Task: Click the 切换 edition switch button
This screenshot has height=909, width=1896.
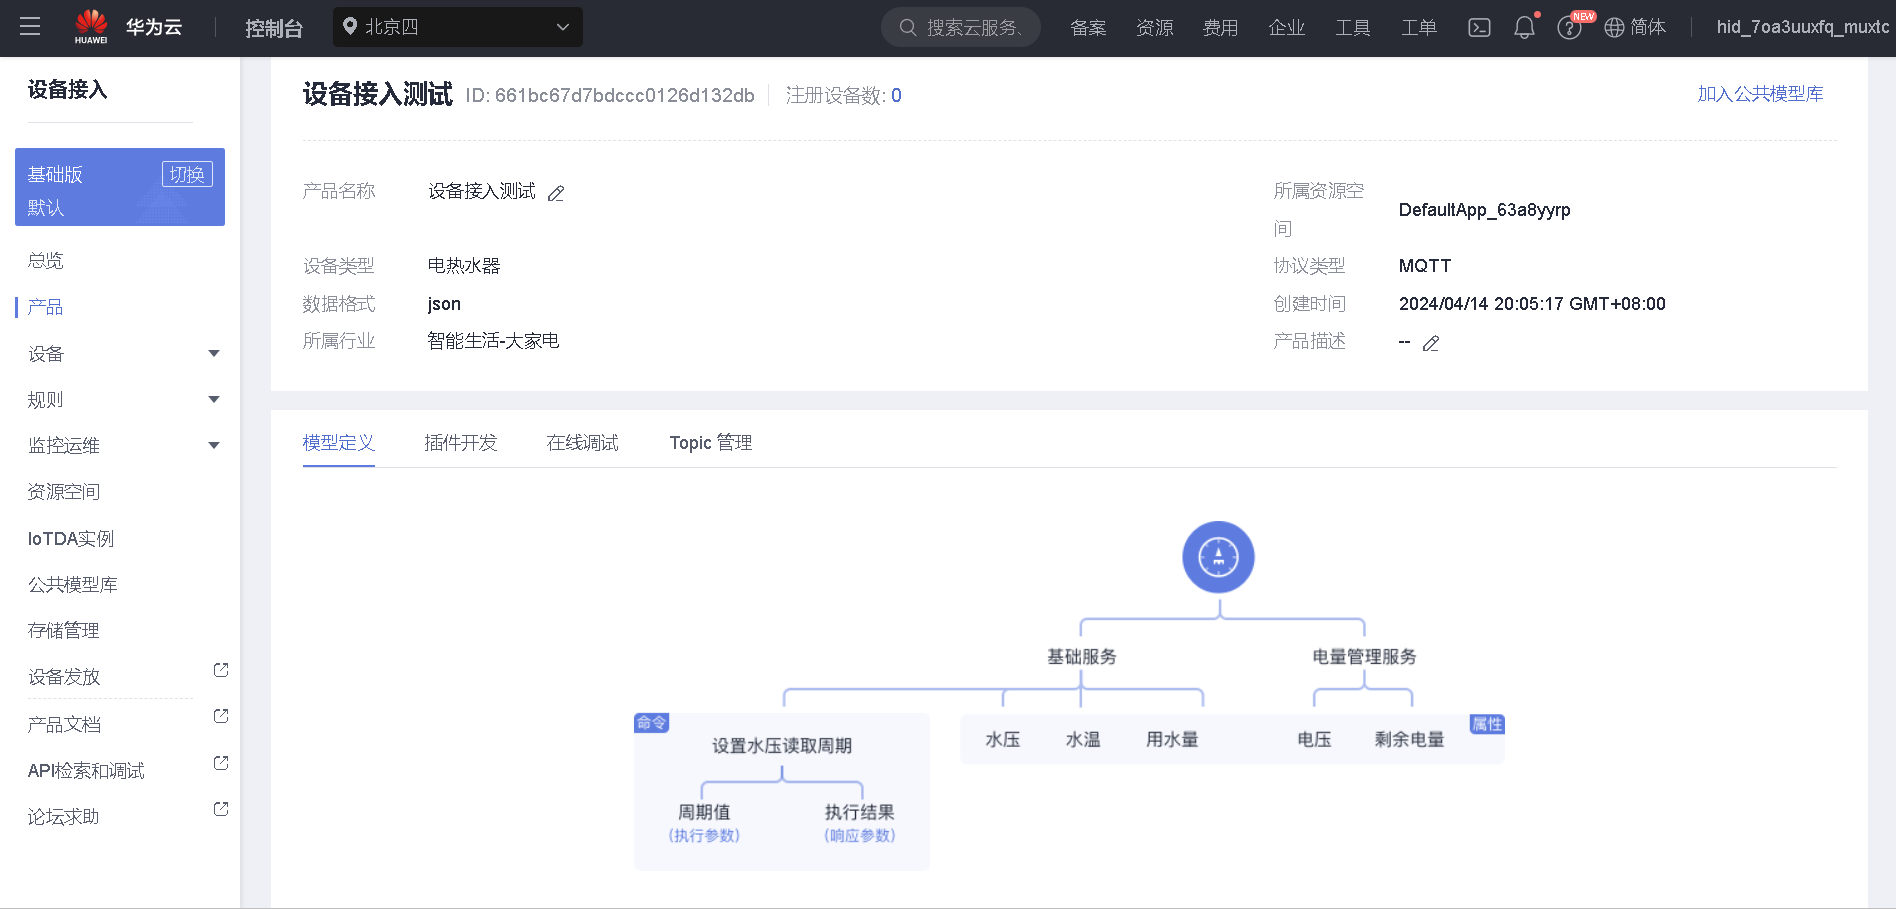Action: tap(187, 174)
